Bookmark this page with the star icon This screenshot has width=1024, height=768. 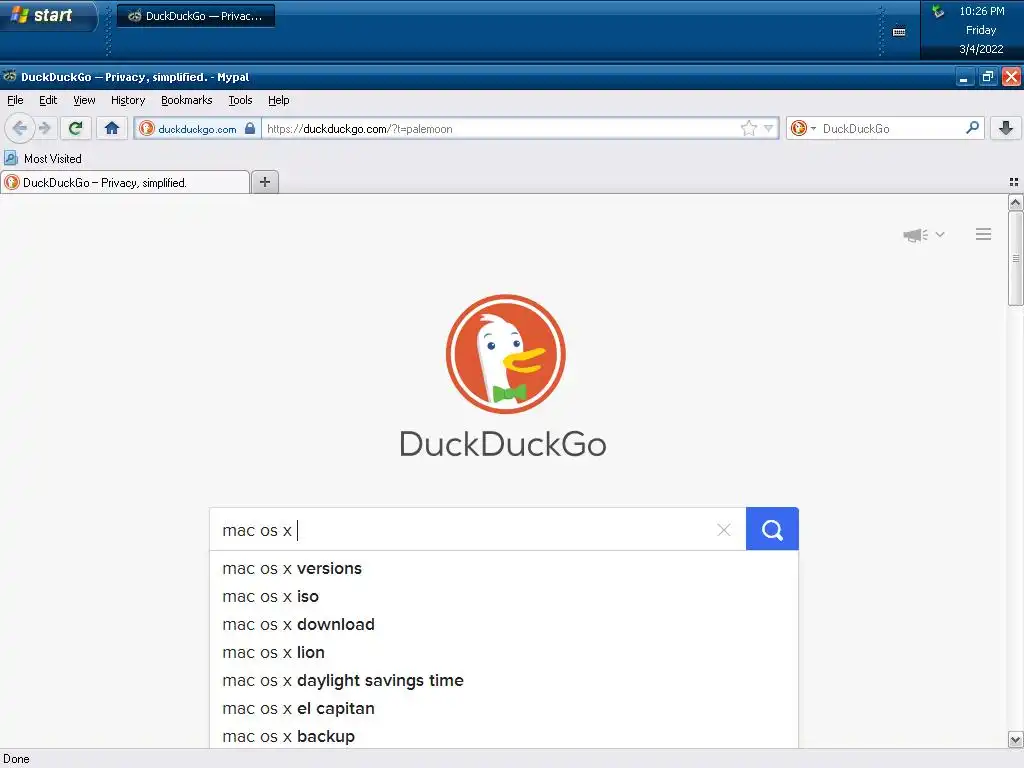pos(748,129)
